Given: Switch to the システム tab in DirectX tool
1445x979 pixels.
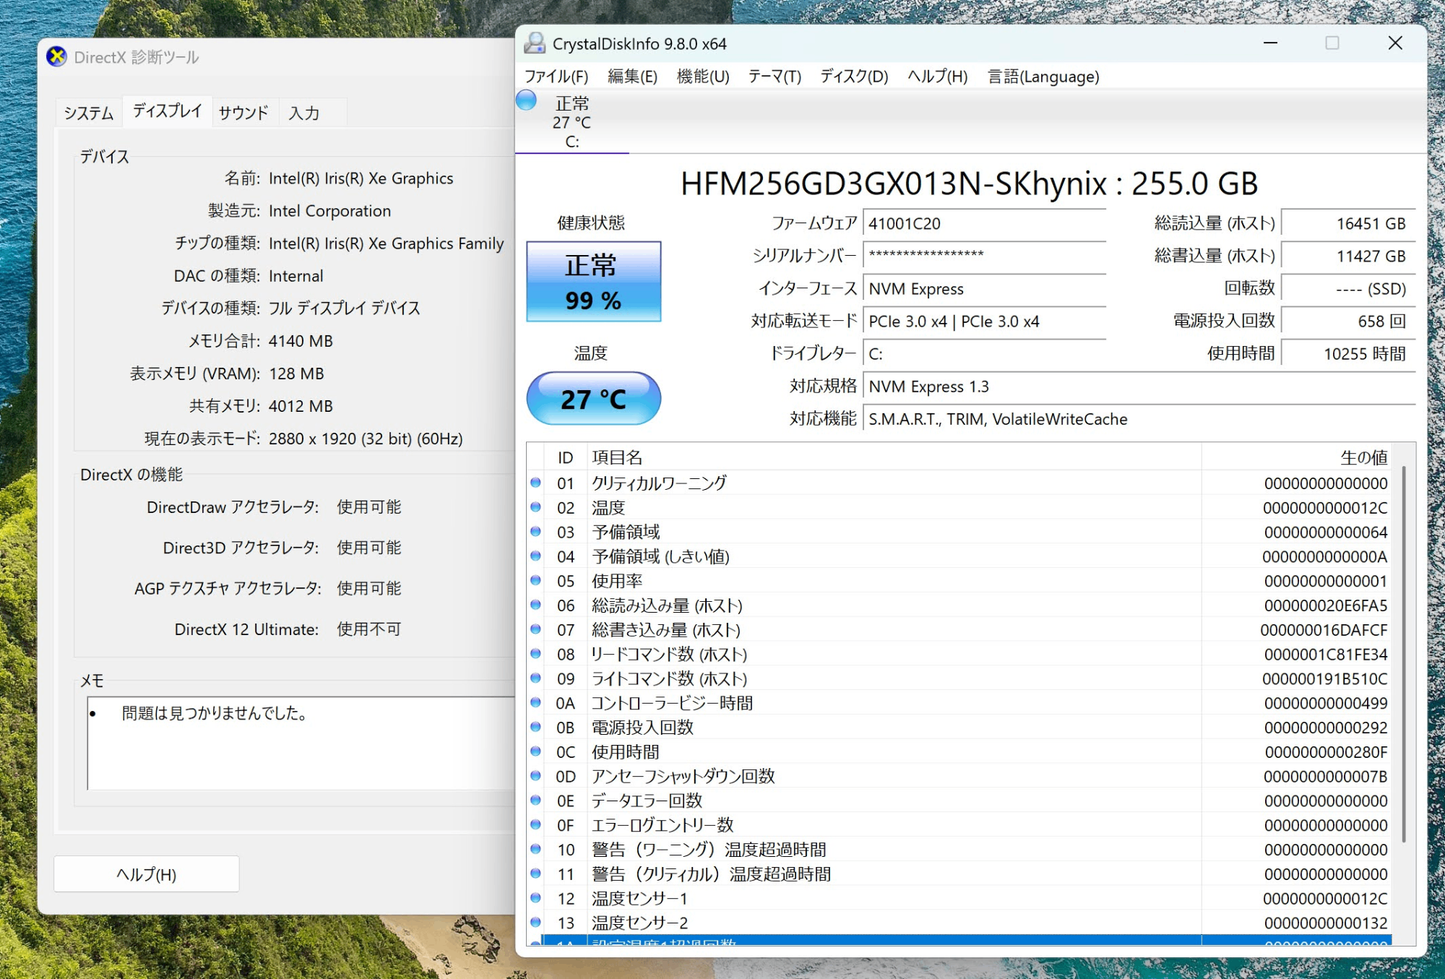Looking at the screenshot, I should tap(89, 113).
